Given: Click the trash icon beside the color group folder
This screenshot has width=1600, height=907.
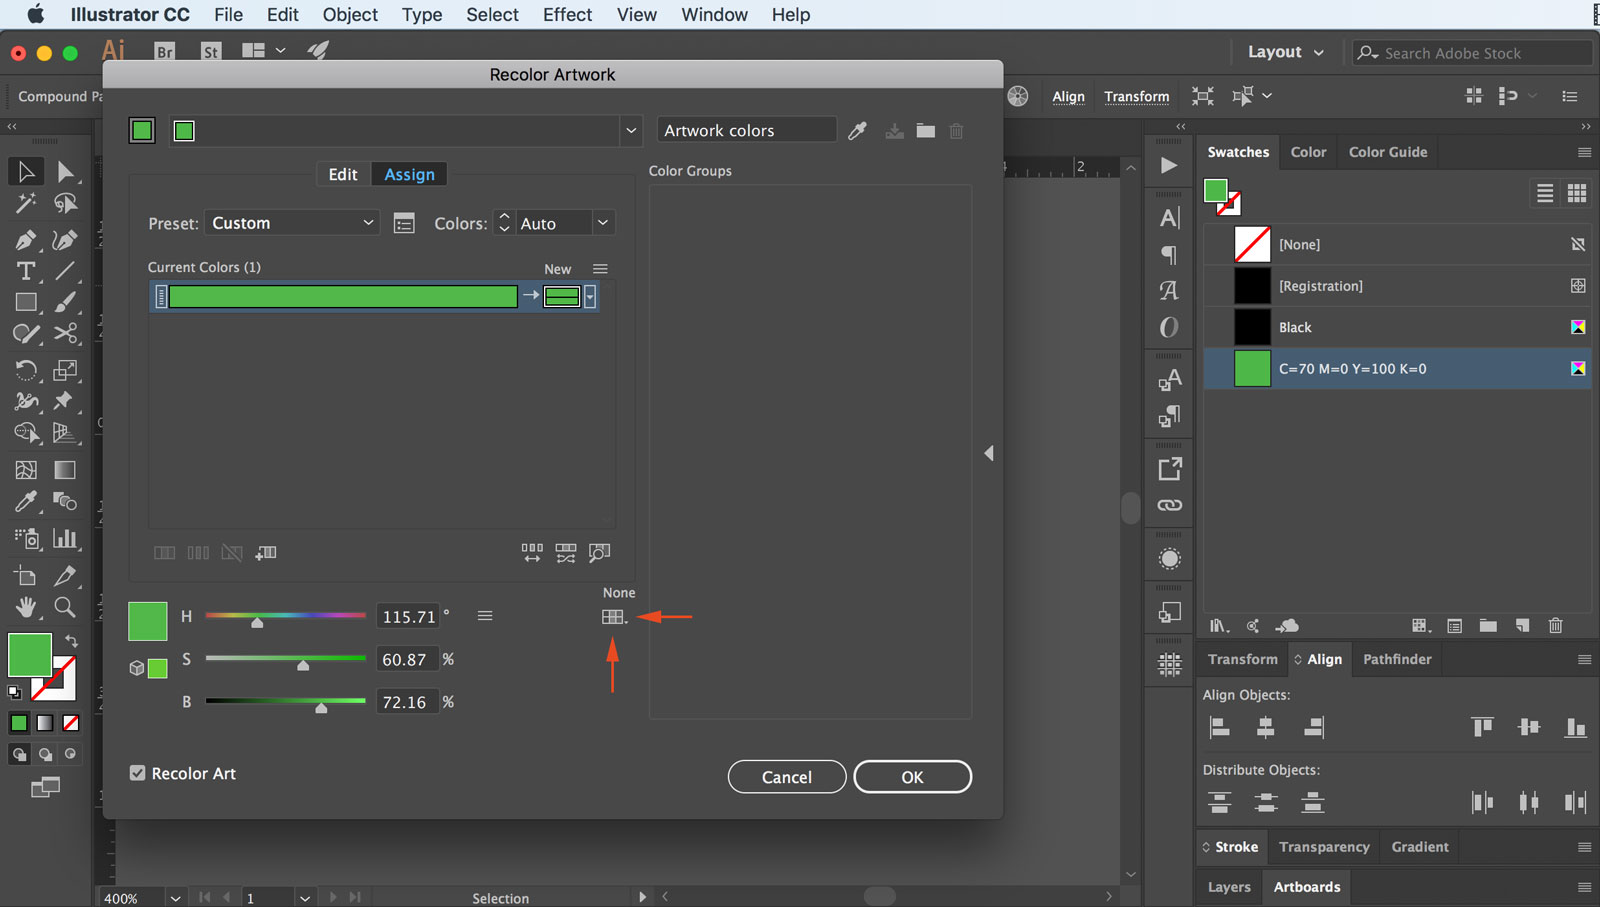Looking at the screenshot, I should [956, 130].
